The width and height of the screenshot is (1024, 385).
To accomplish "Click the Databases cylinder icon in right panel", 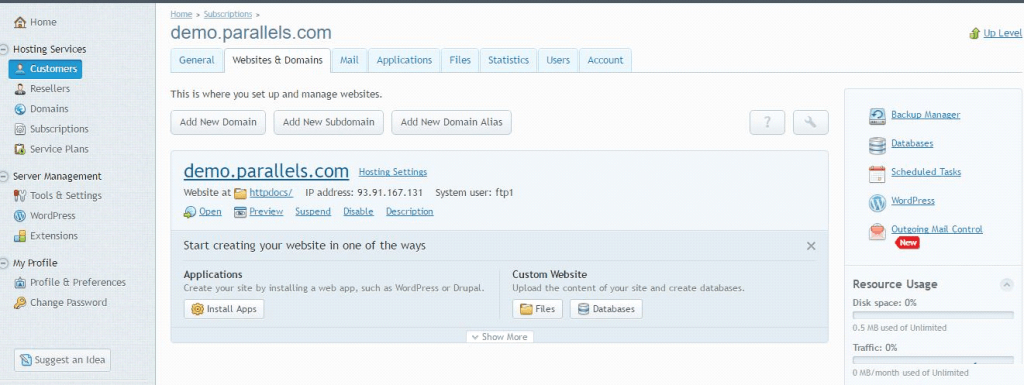I will 877,146.
